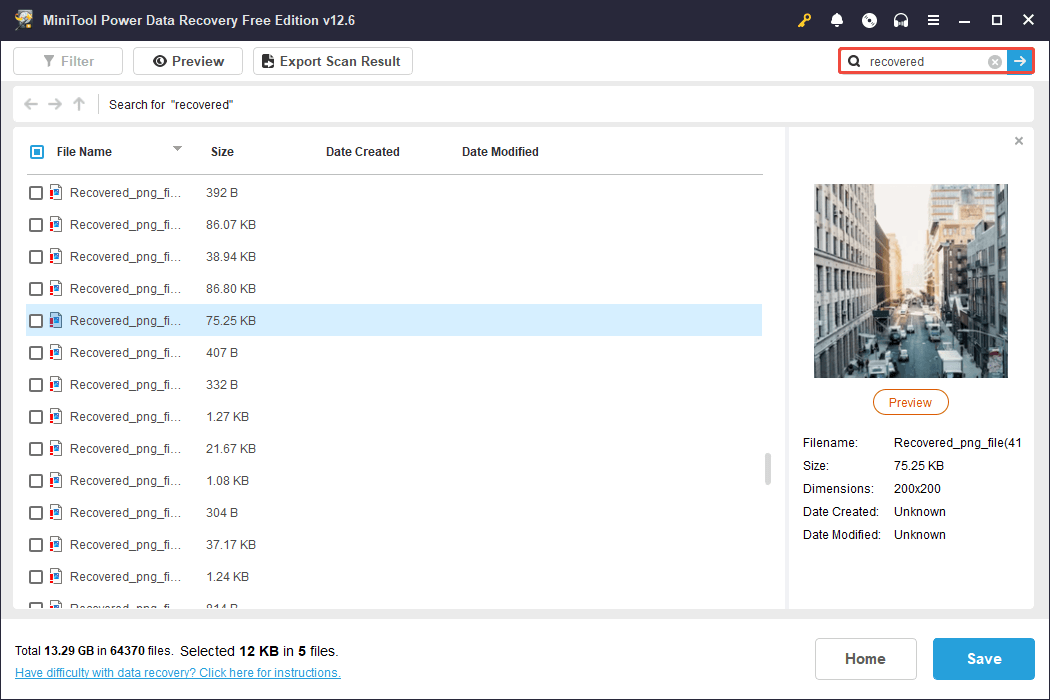Click the PNG file icon on the 392 B row
This screenshot has height=700, width=1050.
pyautogui.click(x=55, y=192)
